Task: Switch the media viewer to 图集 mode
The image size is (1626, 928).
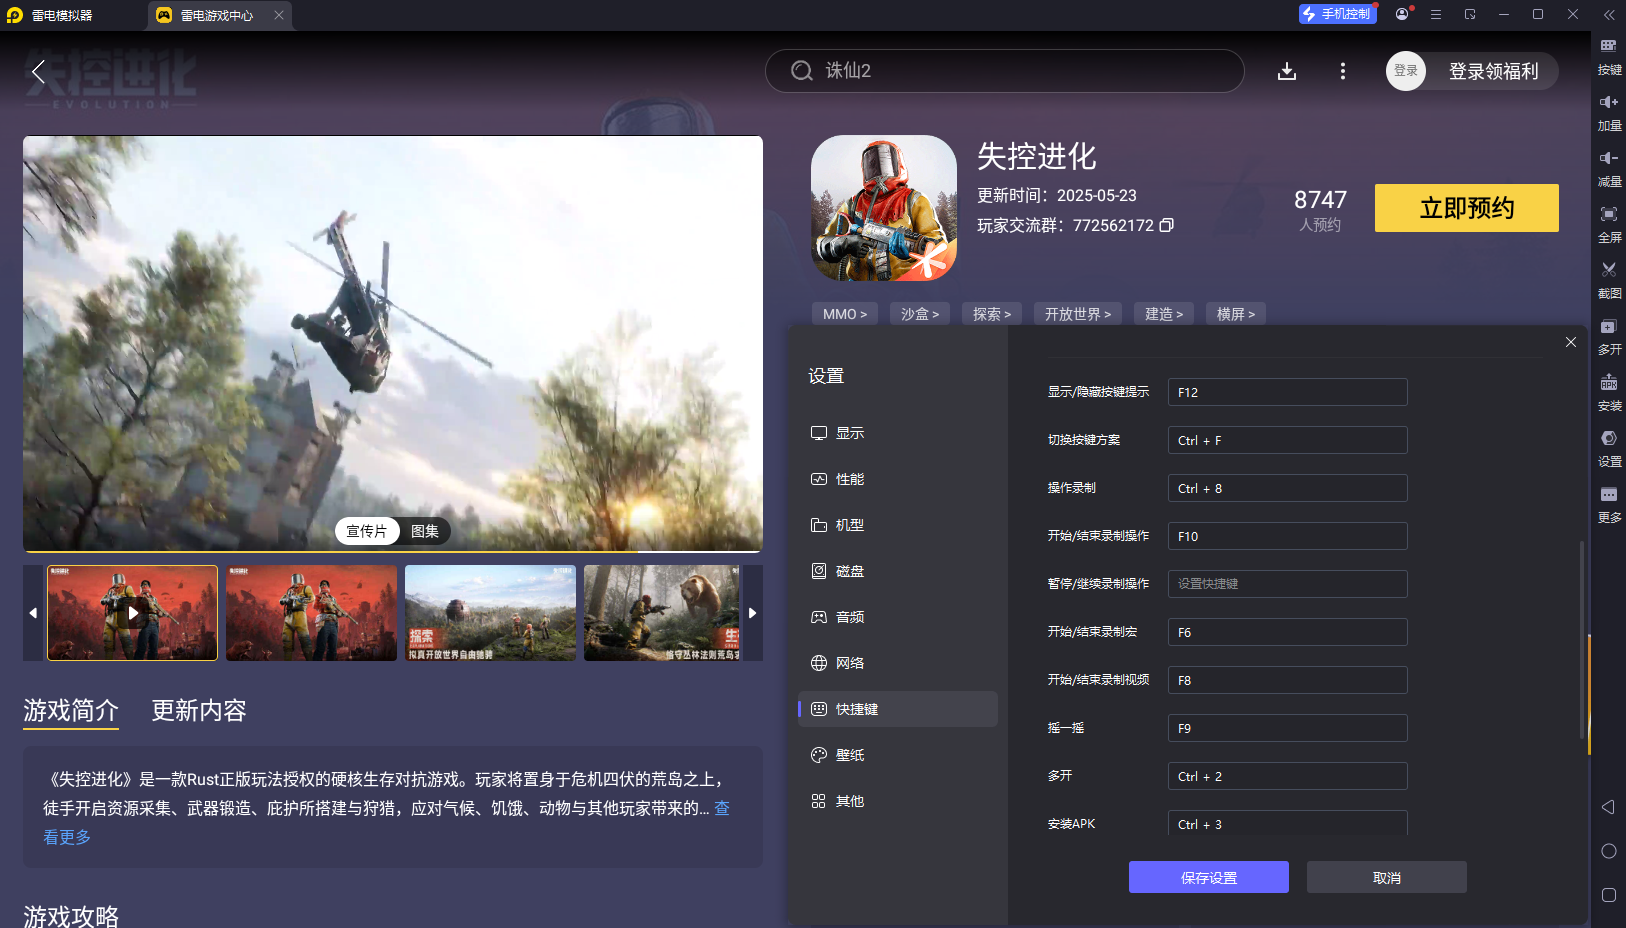Action: [424, 531]
